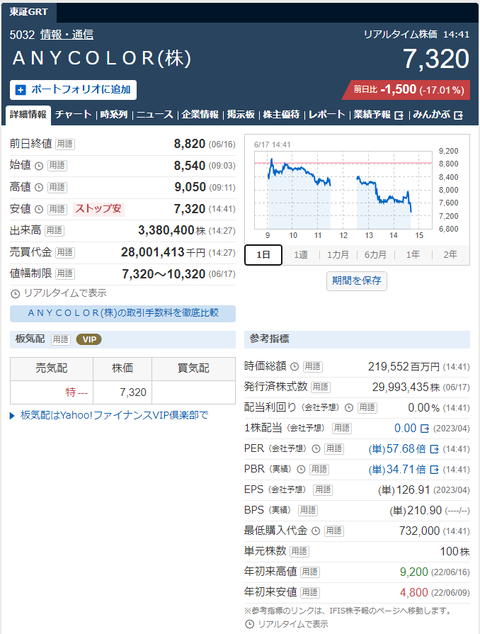
Task: Open PBR 34.71倍 link
Action: 403,469
